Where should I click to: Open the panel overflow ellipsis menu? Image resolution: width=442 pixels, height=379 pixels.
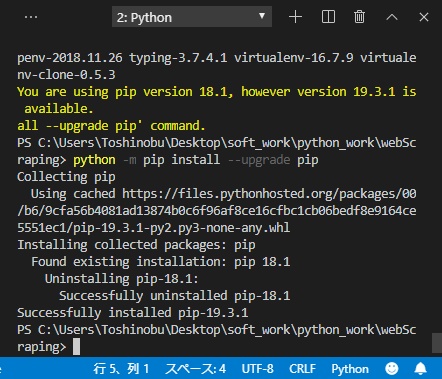point(31,17)
